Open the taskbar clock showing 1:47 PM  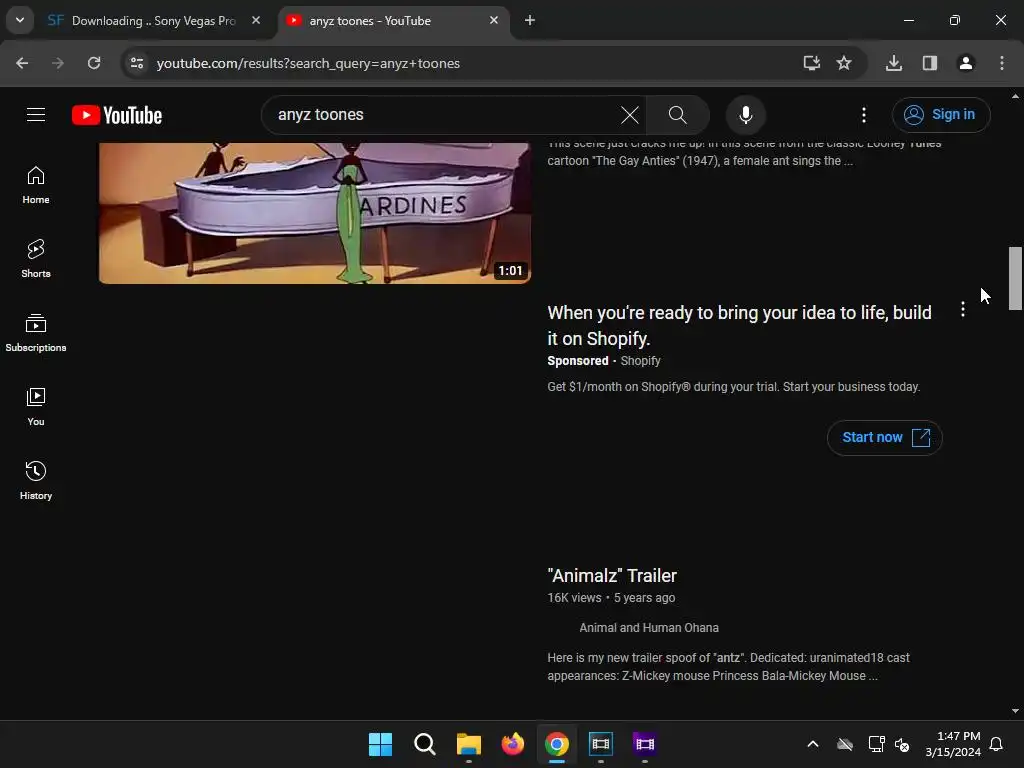coord(953,744)
